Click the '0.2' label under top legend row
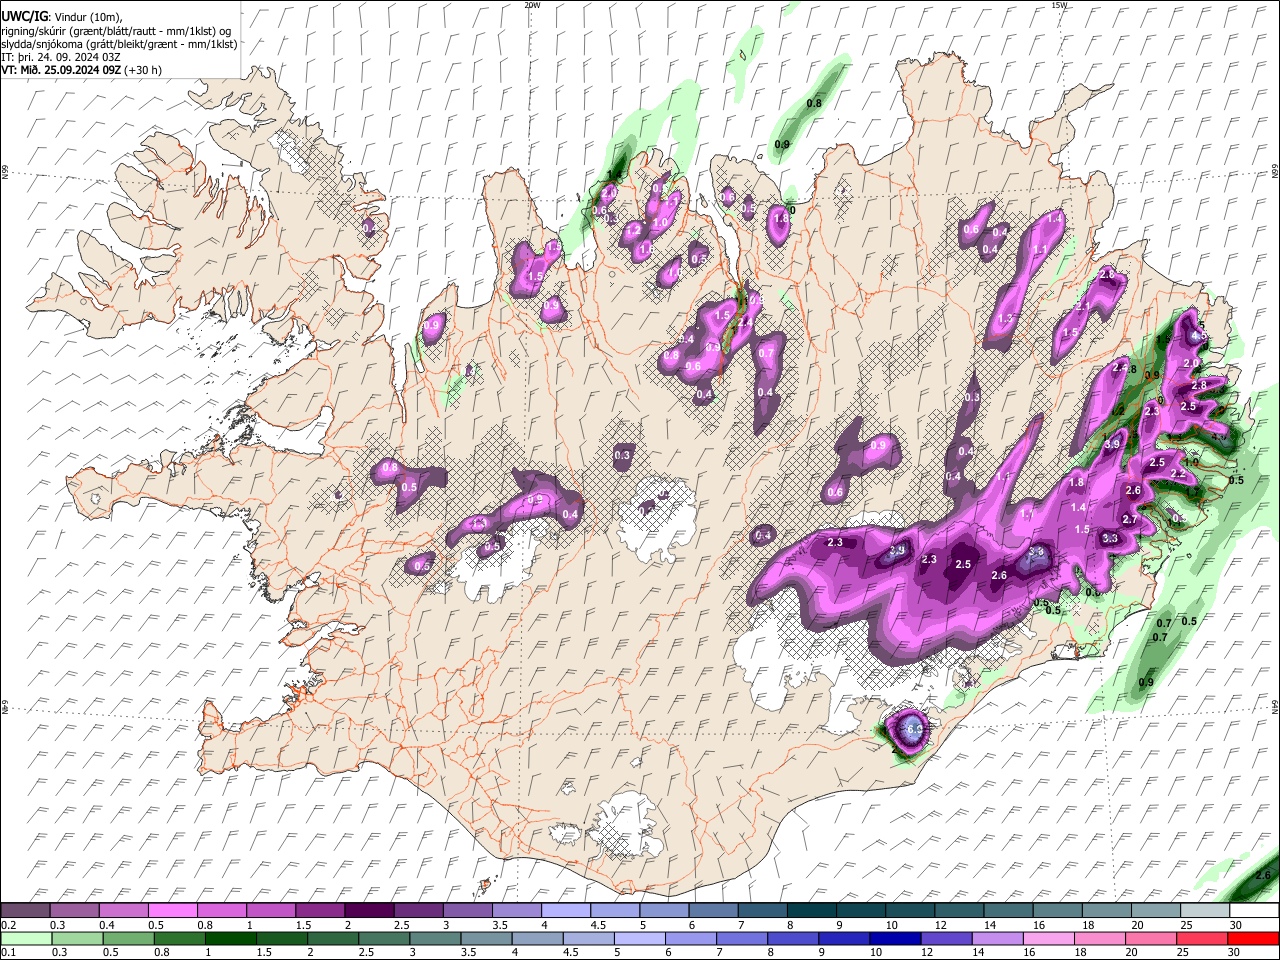The height and width of the screenshot is (960, 1280). 8,925
